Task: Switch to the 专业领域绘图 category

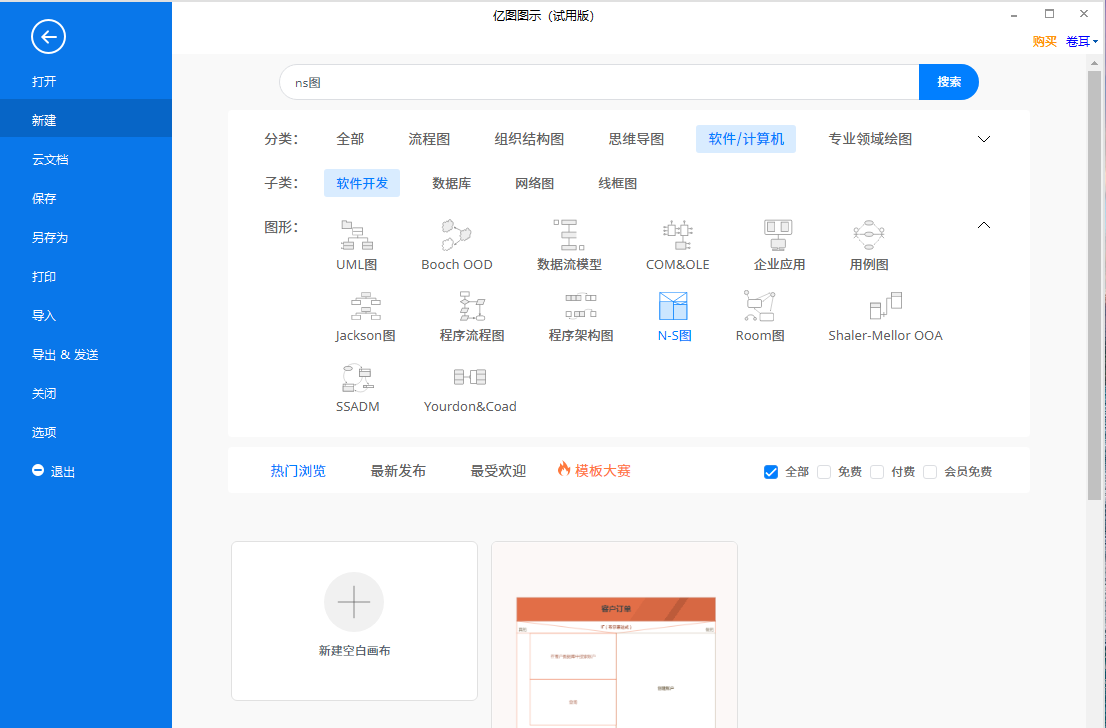Action: (870, 139)
